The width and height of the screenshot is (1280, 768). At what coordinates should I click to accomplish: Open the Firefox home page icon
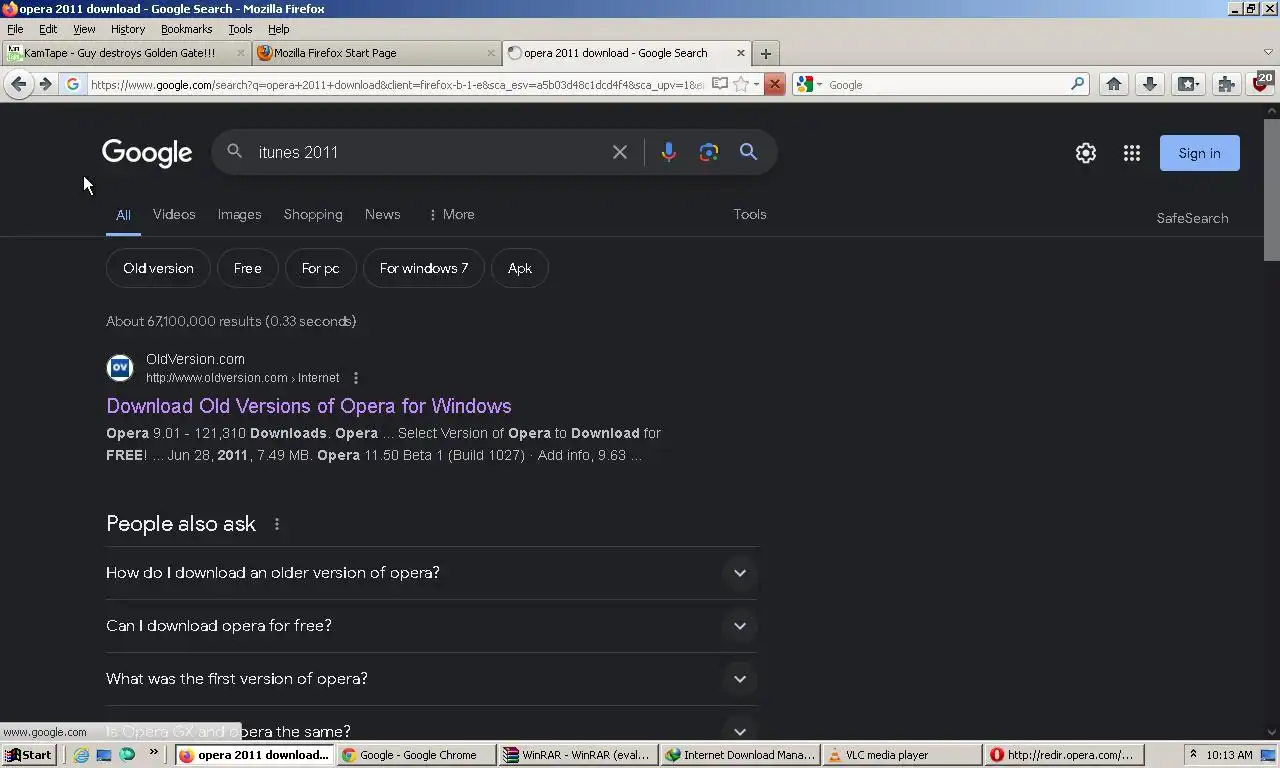point(1114,85)
